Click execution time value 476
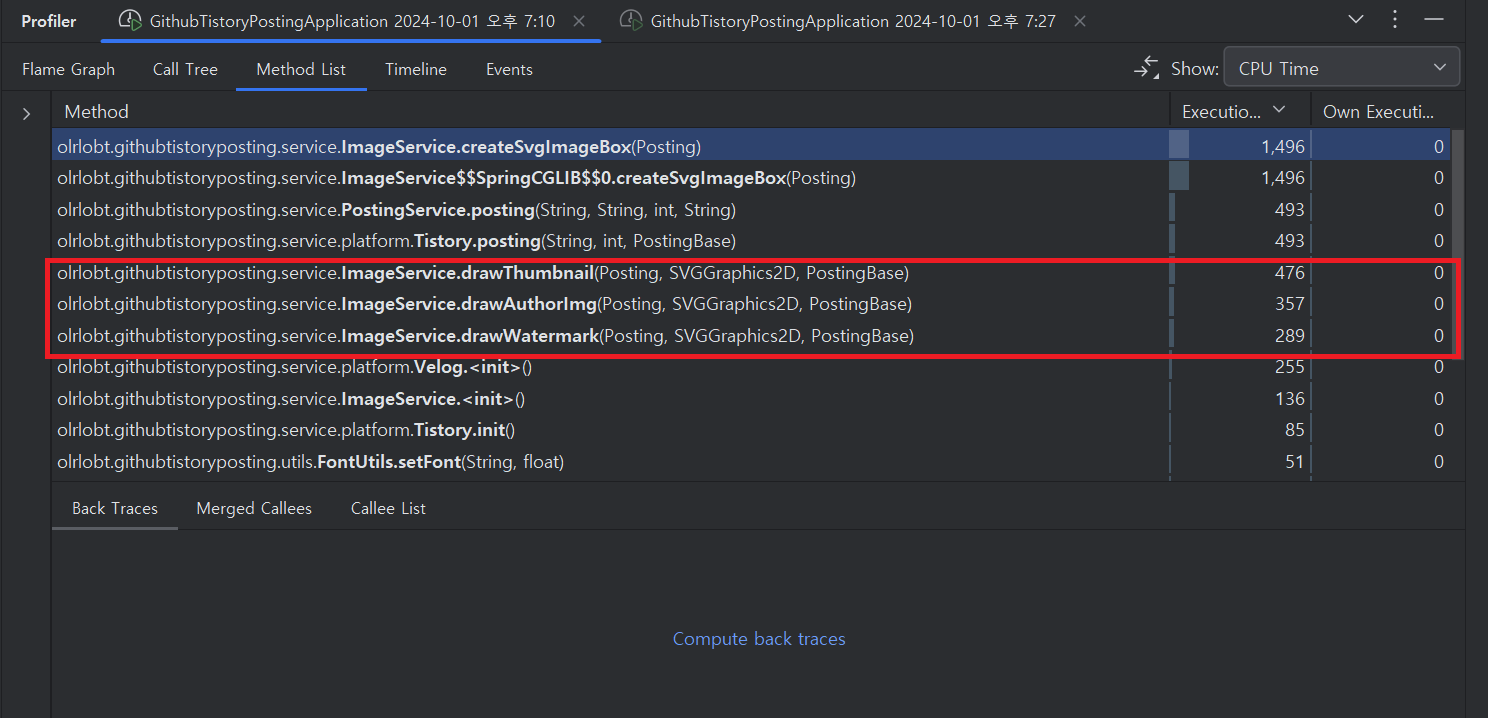The height and width of the screenshot is (718, 1488). pos(1289,273)
